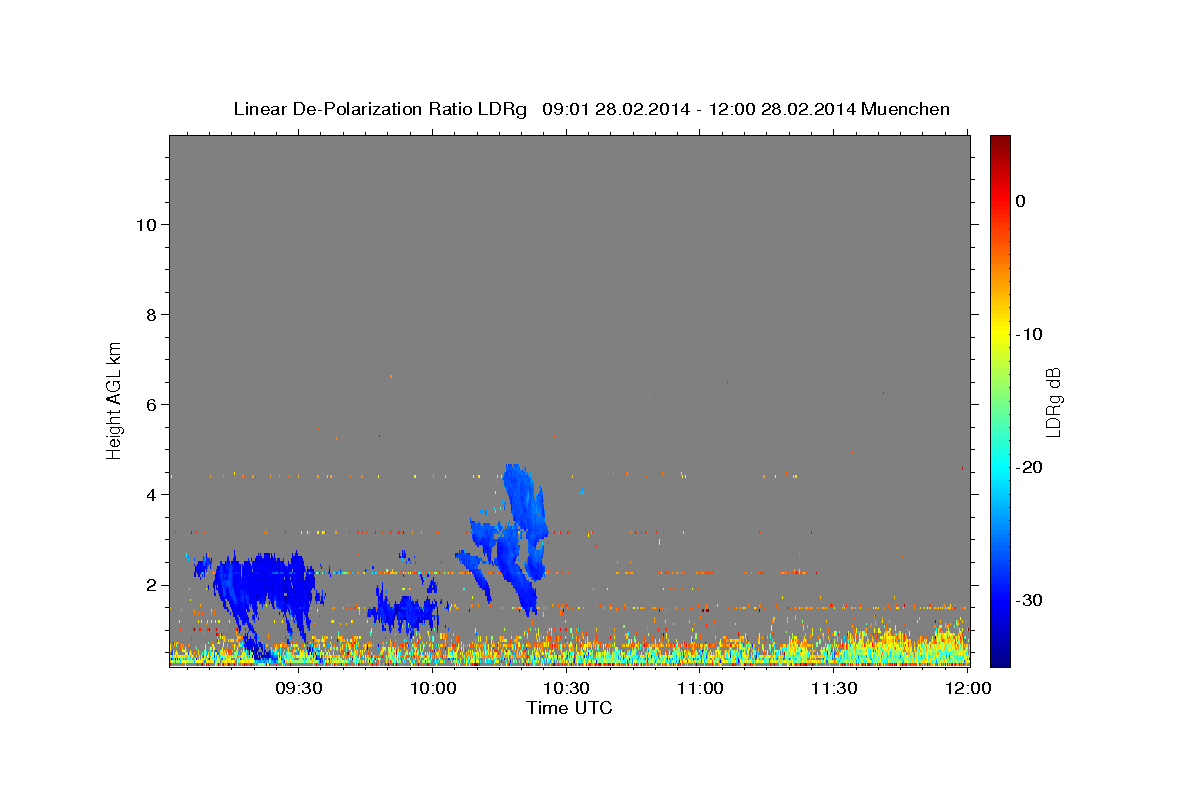Click the 'Height AGL km' axis label
The height and width of the screenshot is (800, 1200).
pos(114,400)
